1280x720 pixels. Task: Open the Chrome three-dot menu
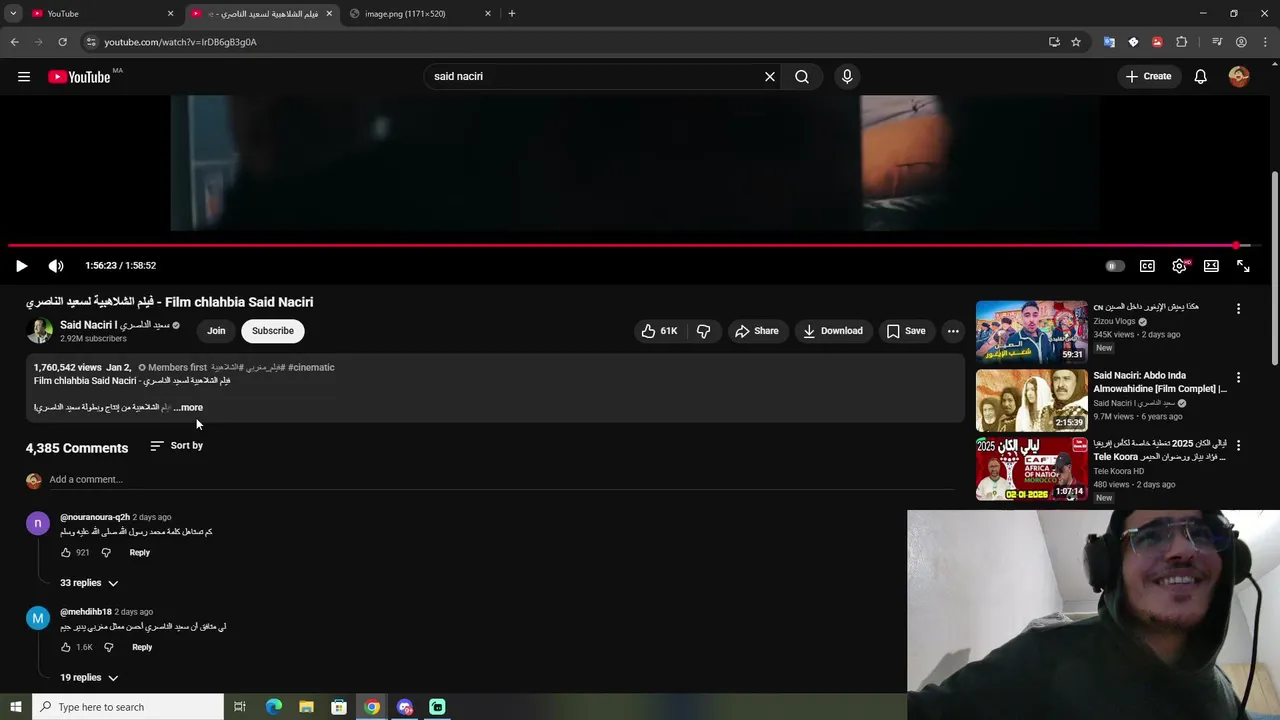coord(1265,42)
